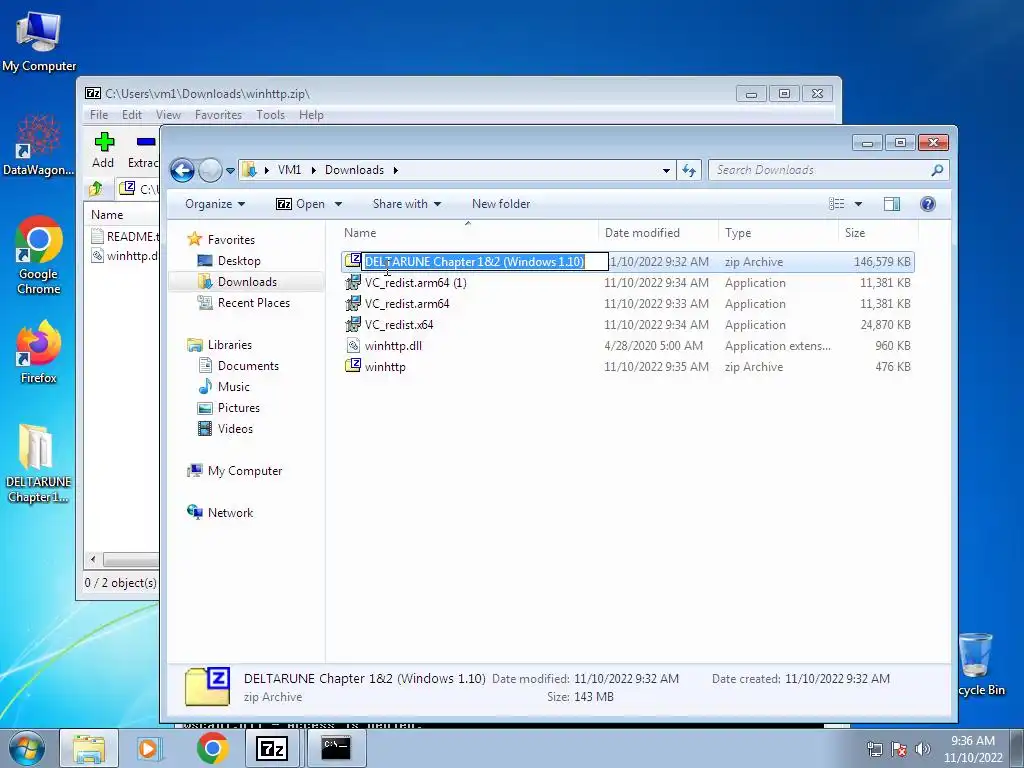Screen dimensions: 1024x768
Task: Click the green Add icon in 7-Zip
Action: (x=104, y=142)
